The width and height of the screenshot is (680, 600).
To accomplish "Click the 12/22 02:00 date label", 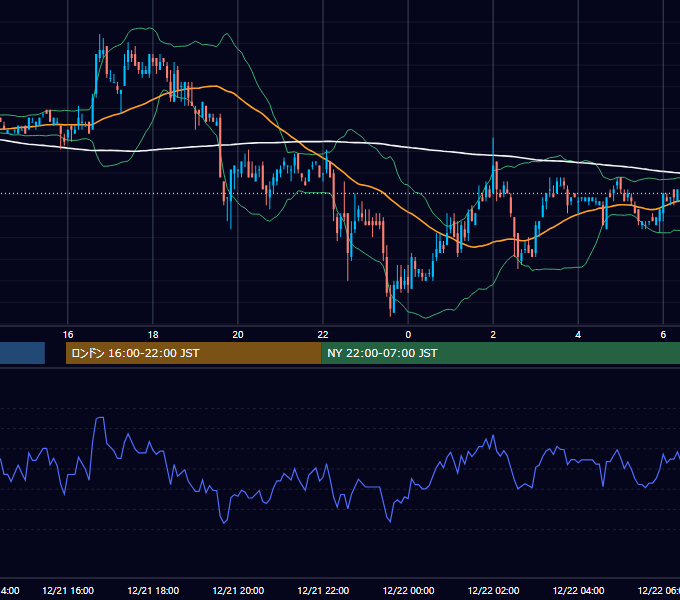I will pyautogui.click(x=493, y=590).
